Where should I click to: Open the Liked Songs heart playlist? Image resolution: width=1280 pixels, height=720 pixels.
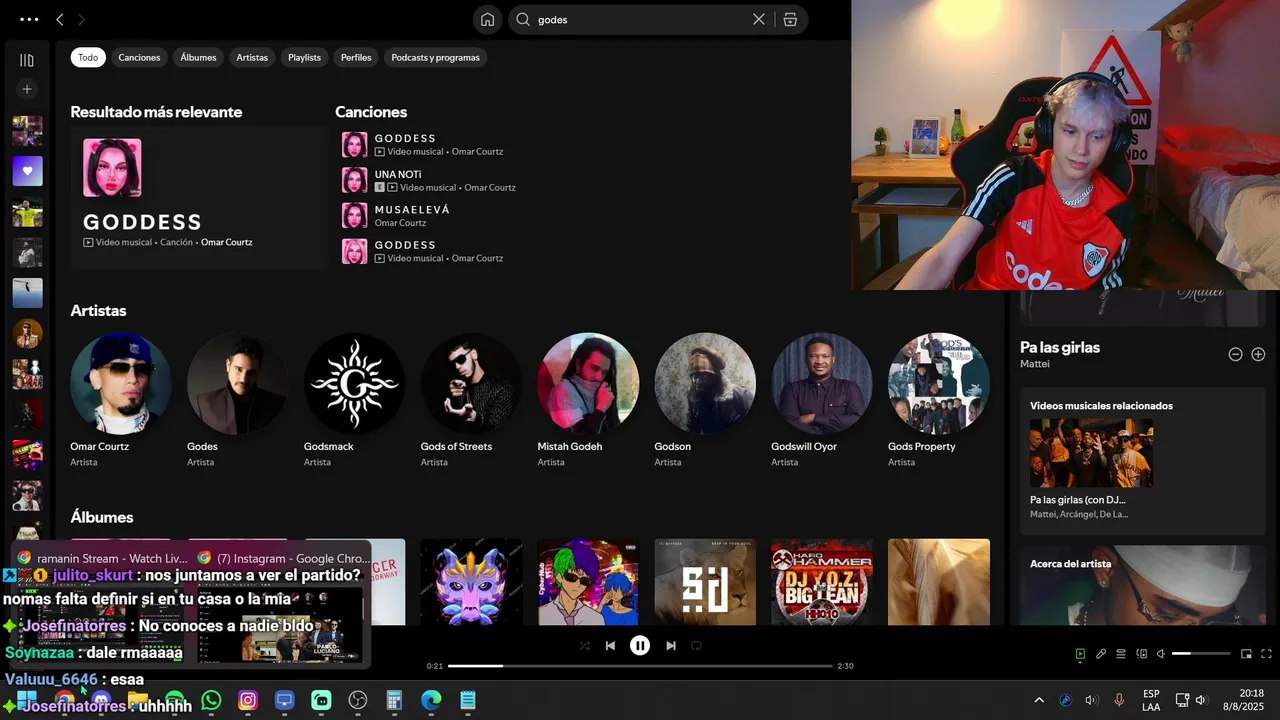[x=27, y=171]
